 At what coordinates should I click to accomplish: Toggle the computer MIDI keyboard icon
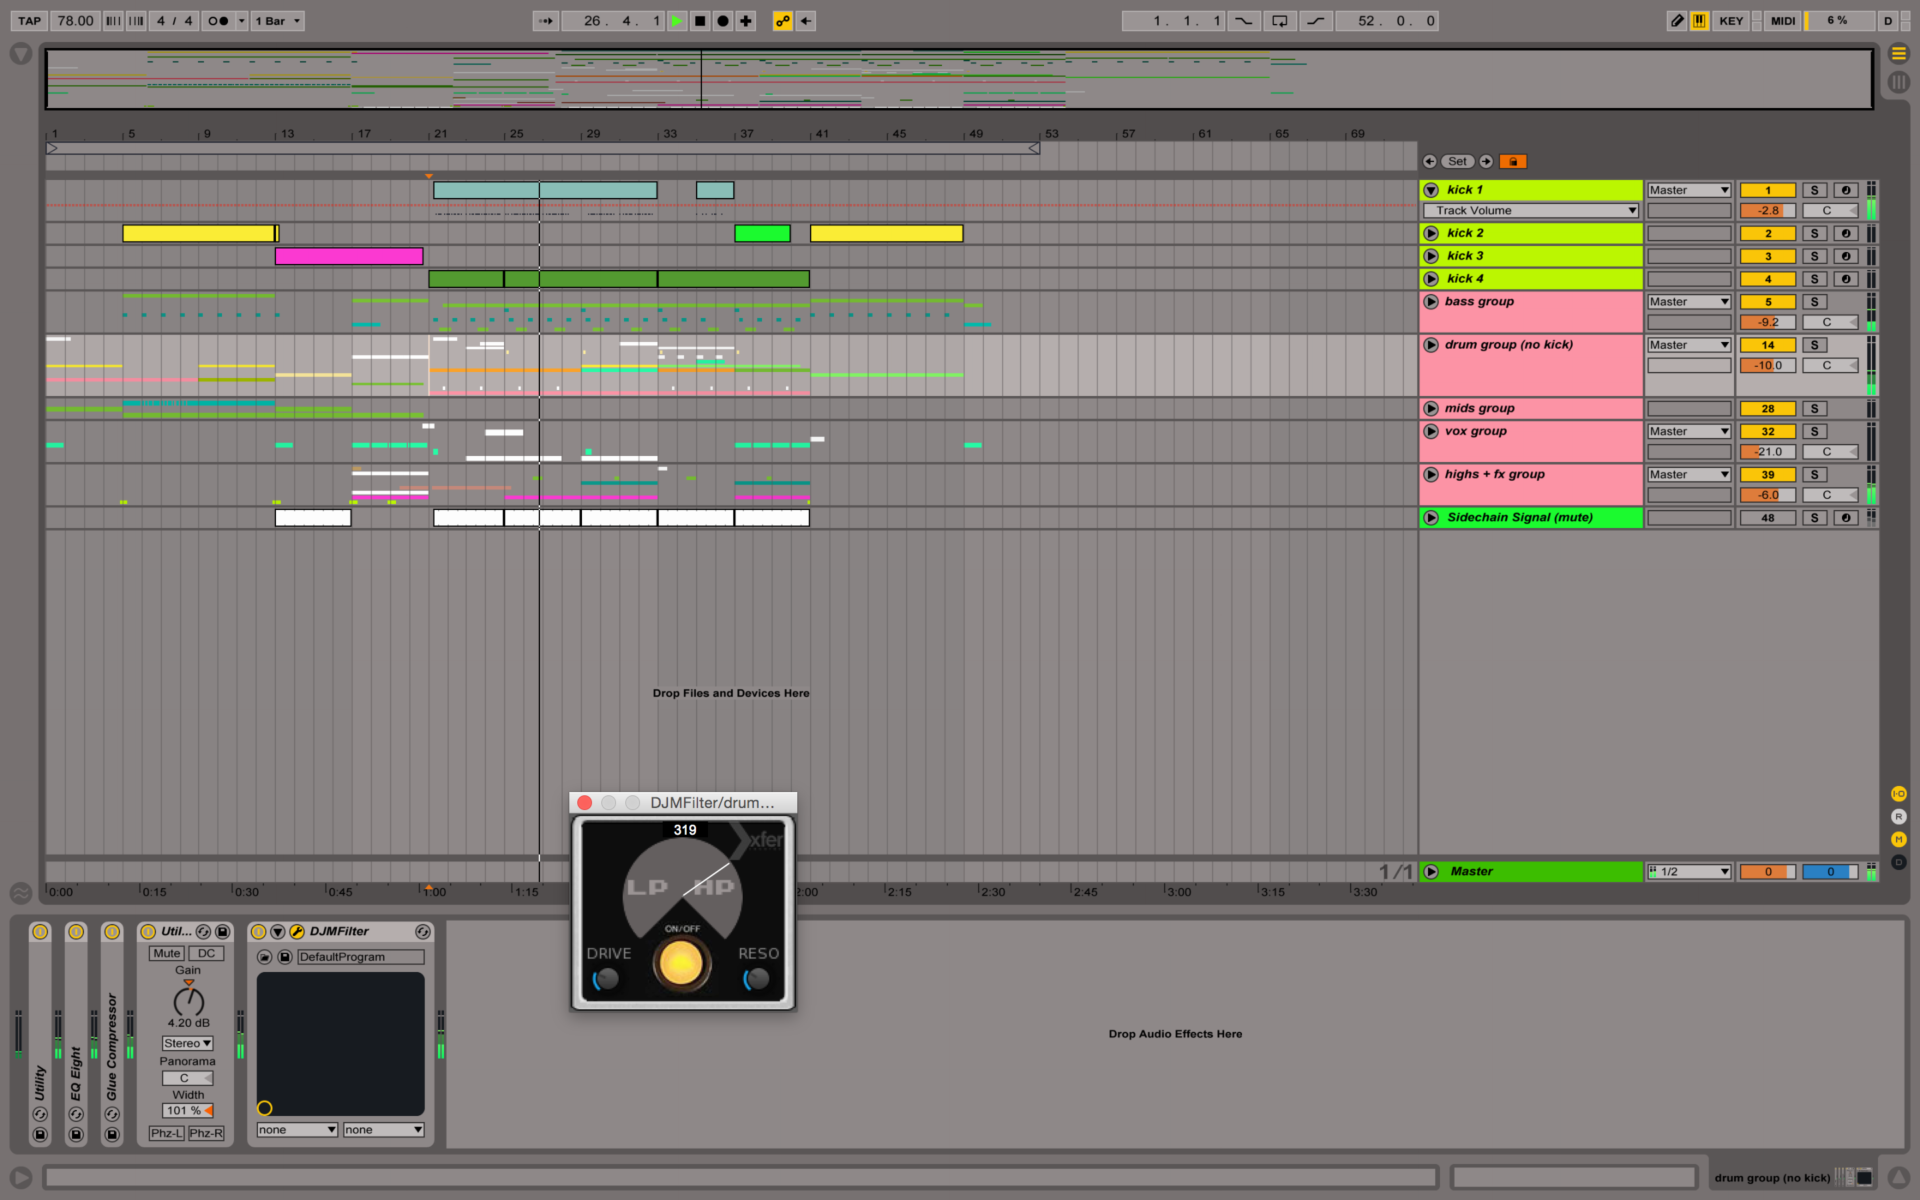point(1699,20)
